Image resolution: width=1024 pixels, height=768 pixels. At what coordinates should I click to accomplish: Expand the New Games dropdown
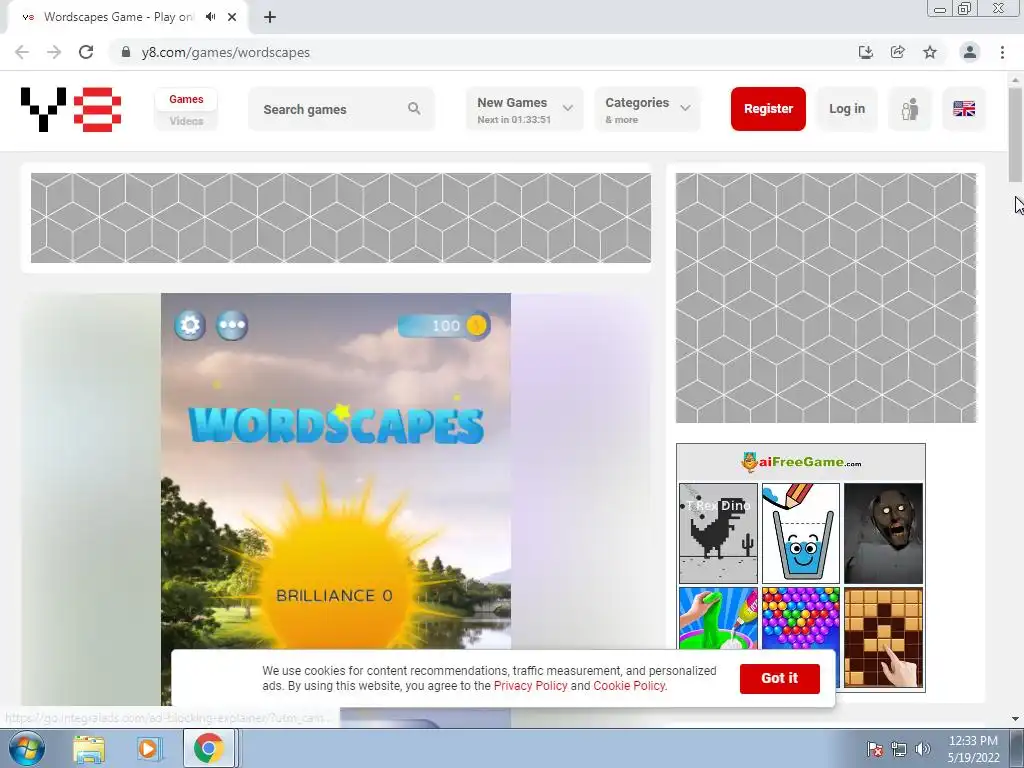coord(524,109)
